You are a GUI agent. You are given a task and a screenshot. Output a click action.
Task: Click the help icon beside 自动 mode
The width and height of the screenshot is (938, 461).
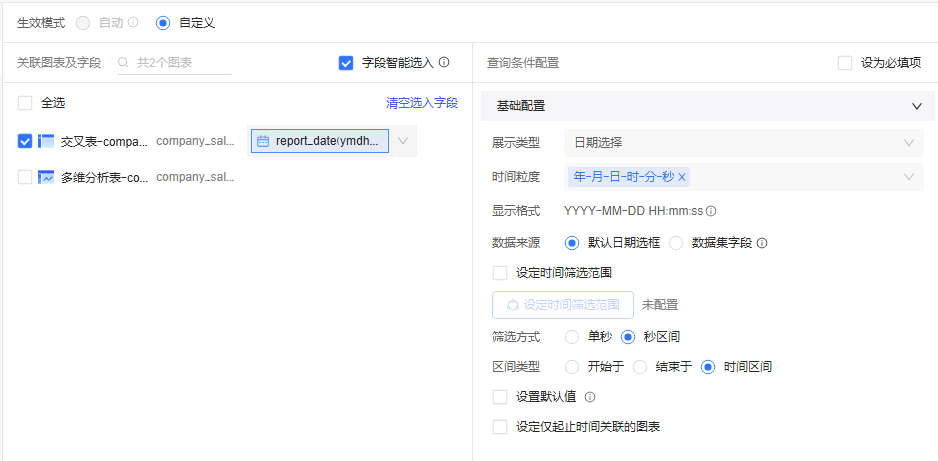(x=133, y=22)
